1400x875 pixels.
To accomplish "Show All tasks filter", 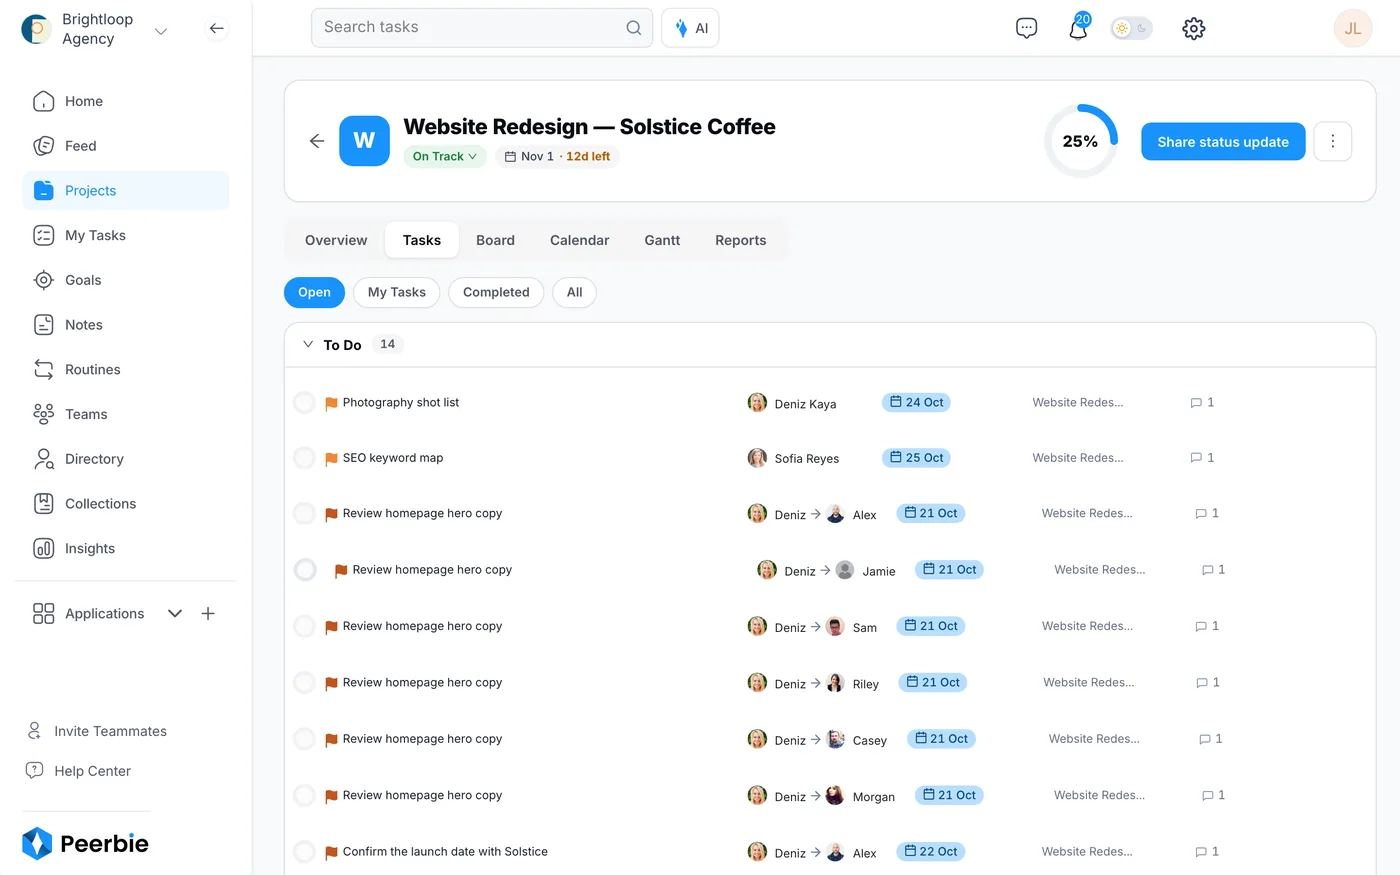I will pos(574,292).
